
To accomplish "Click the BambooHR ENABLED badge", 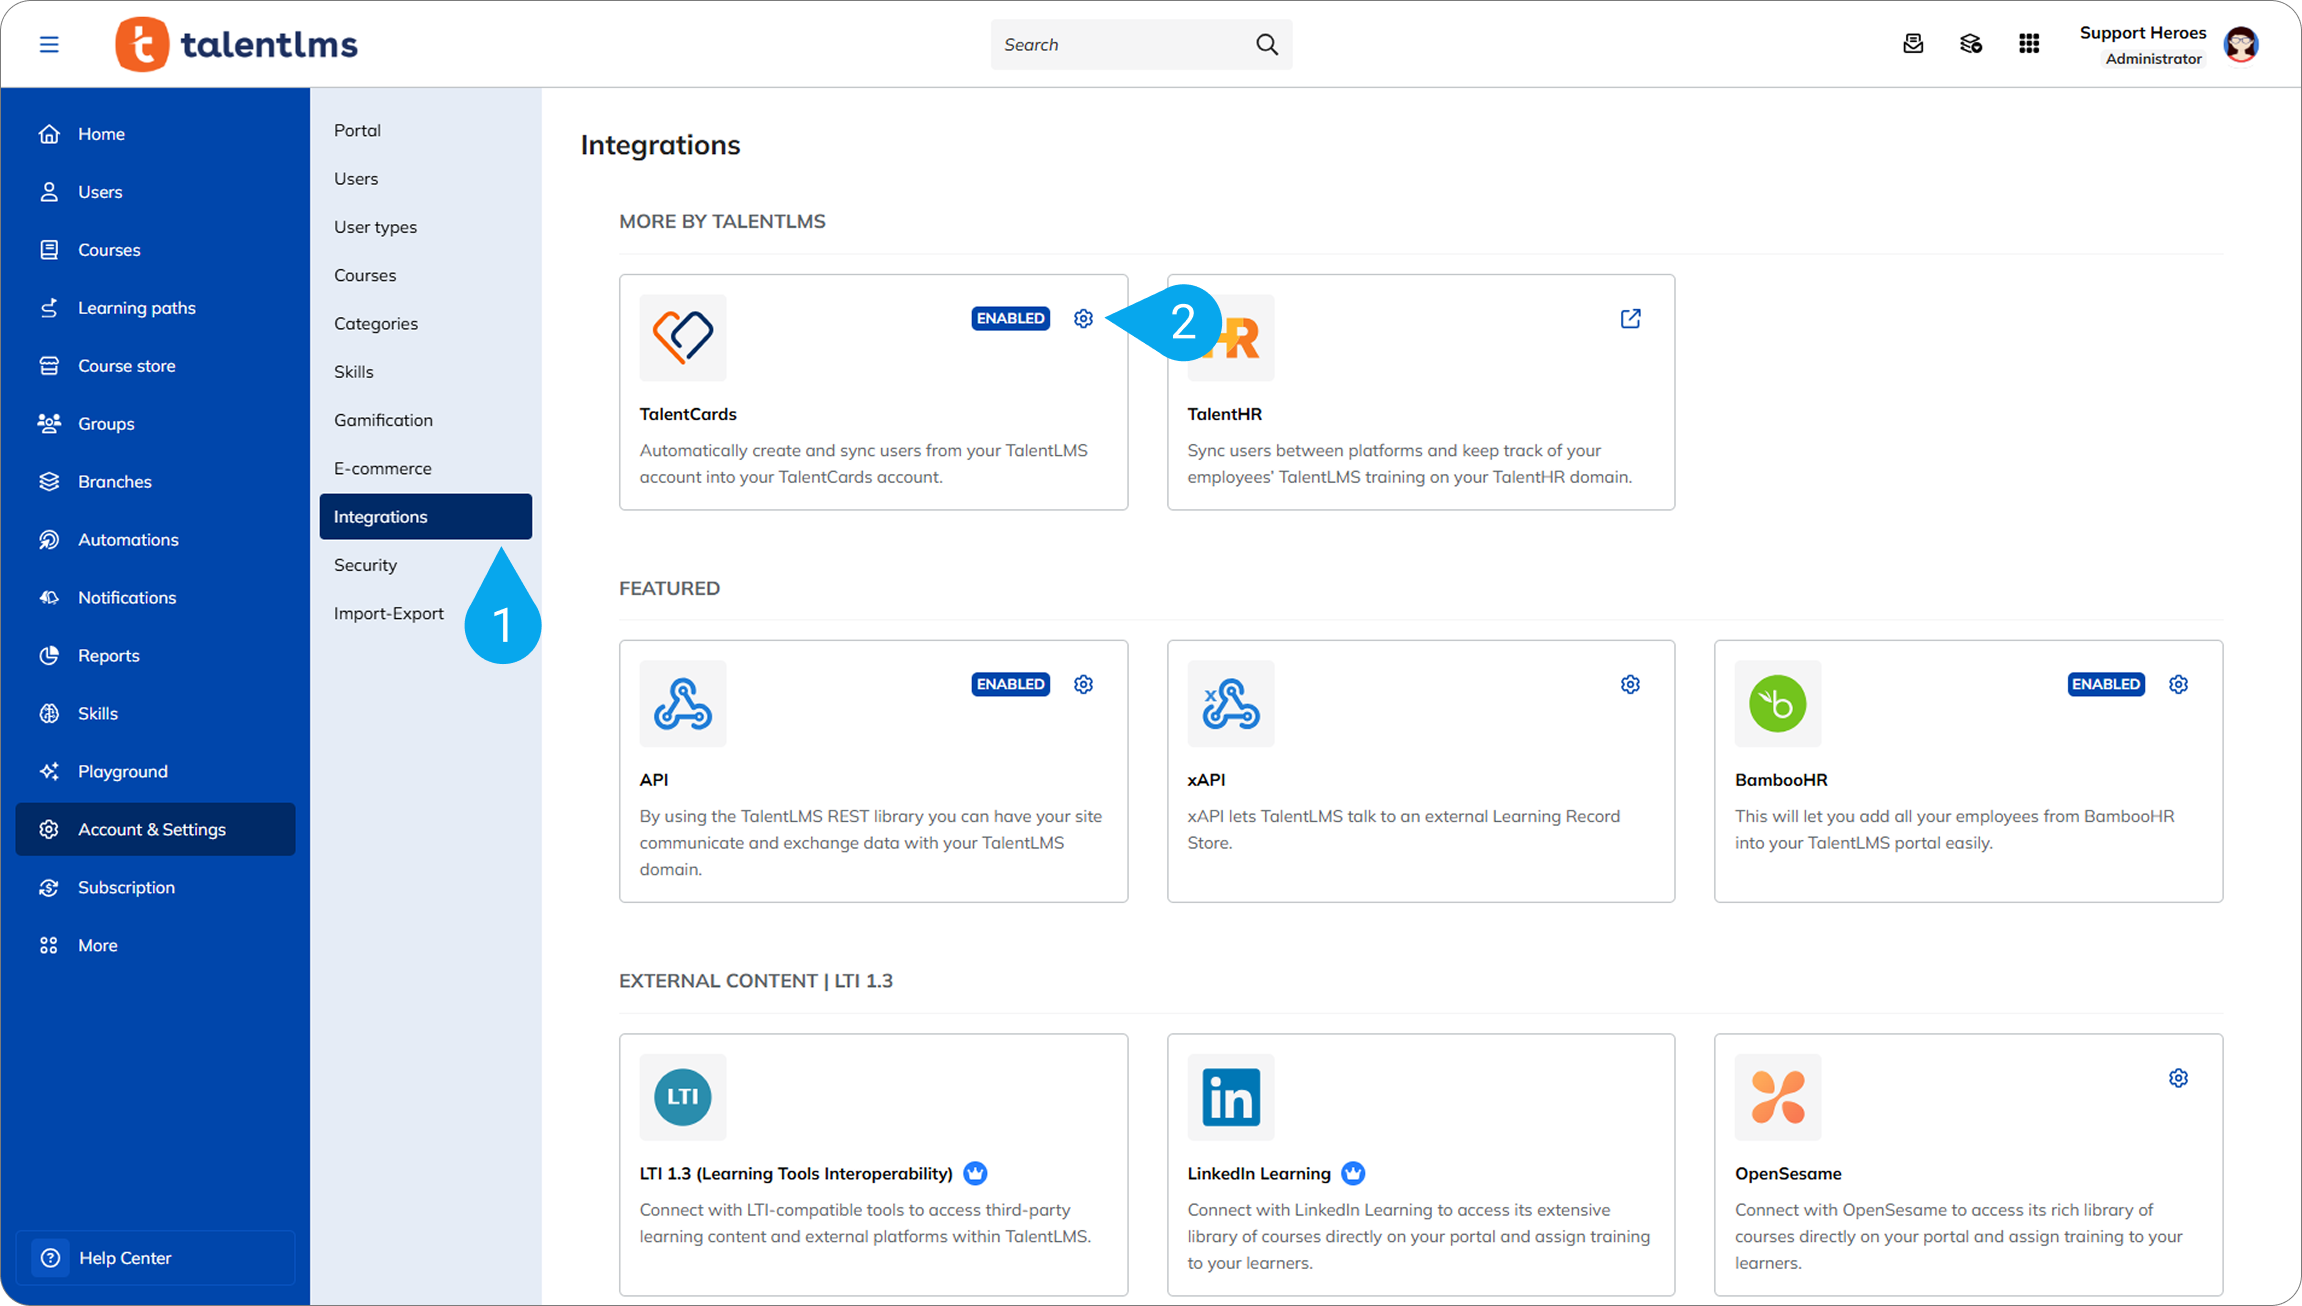I will pos(2106,684).
